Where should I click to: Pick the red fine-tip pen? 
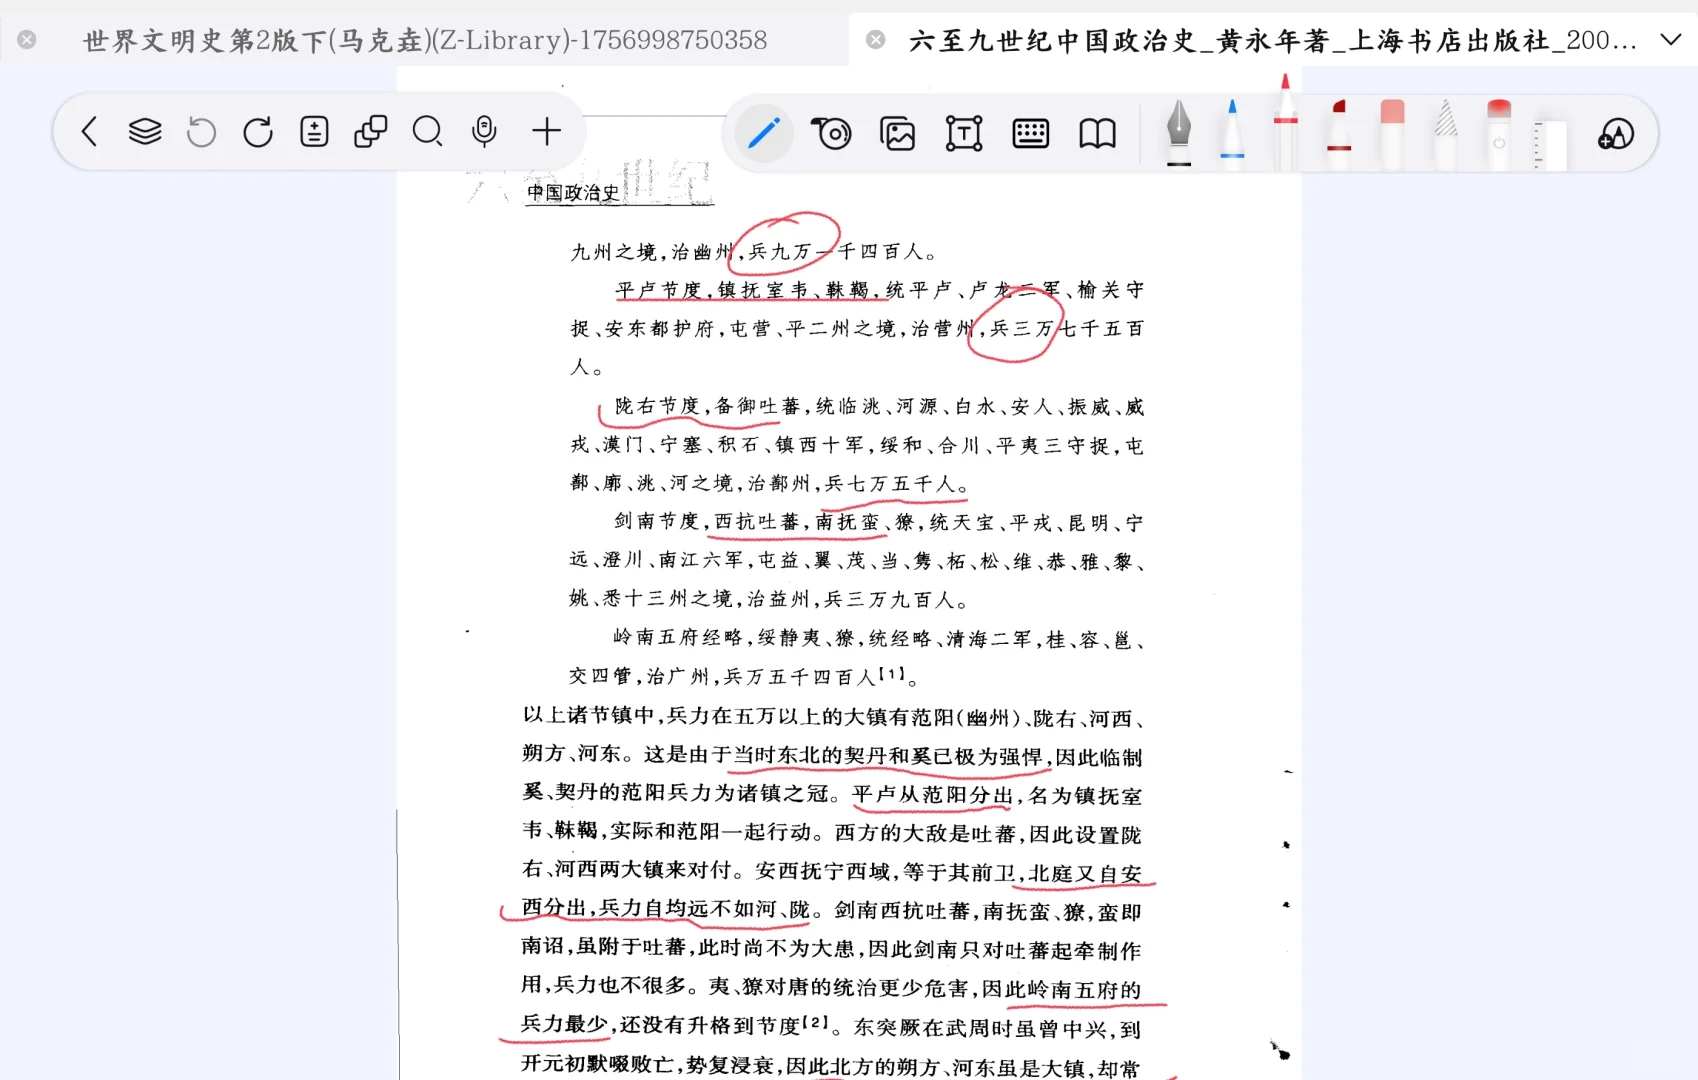coord(1286,122)
